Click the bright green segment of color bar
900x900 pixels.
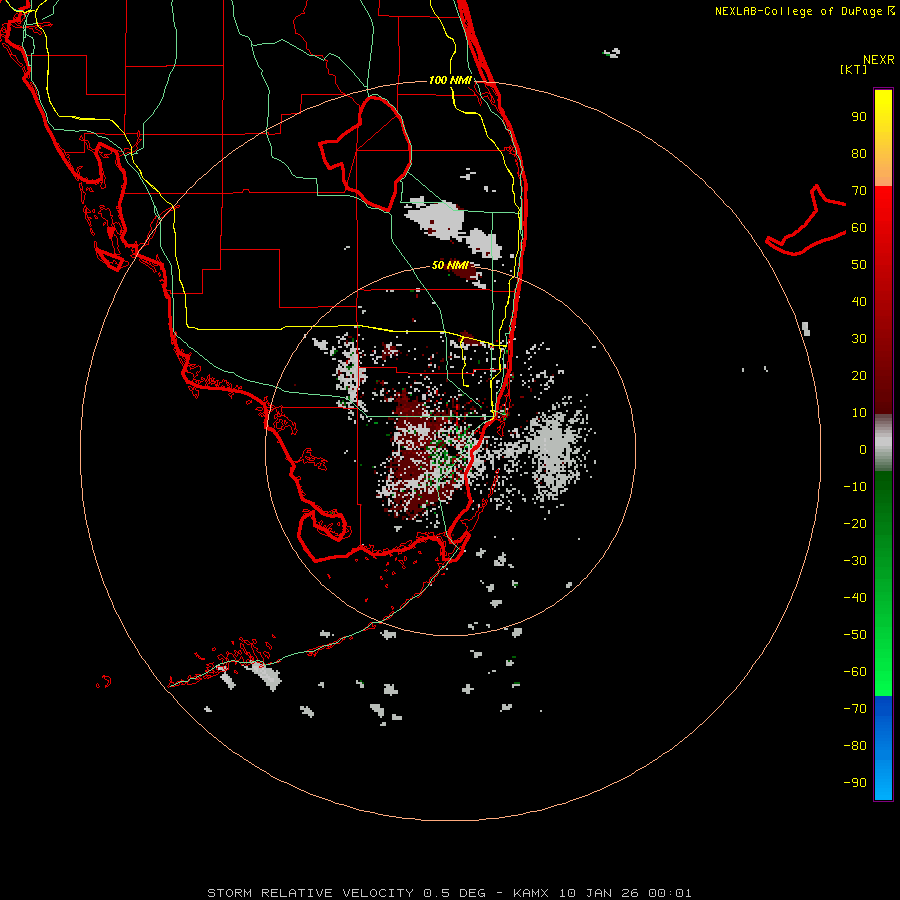tap(883, 584)
